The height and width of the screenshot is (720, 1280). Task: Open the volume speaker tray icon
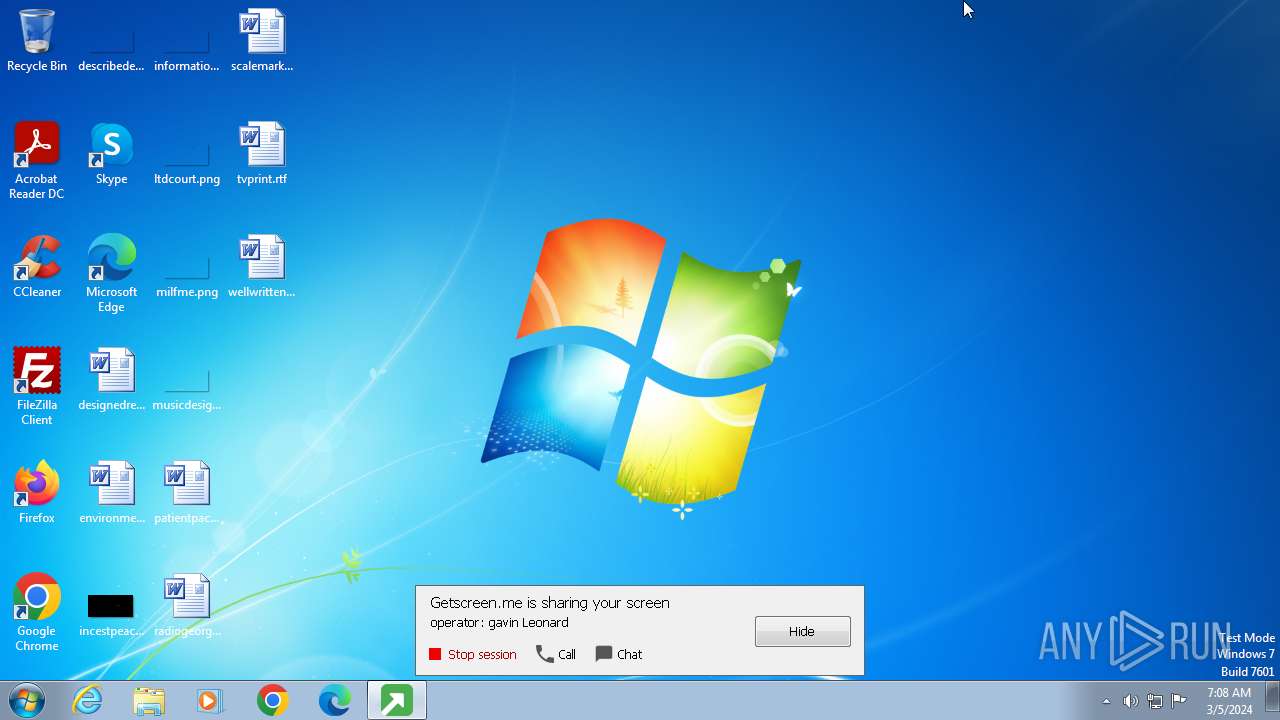pos(1130,701)
